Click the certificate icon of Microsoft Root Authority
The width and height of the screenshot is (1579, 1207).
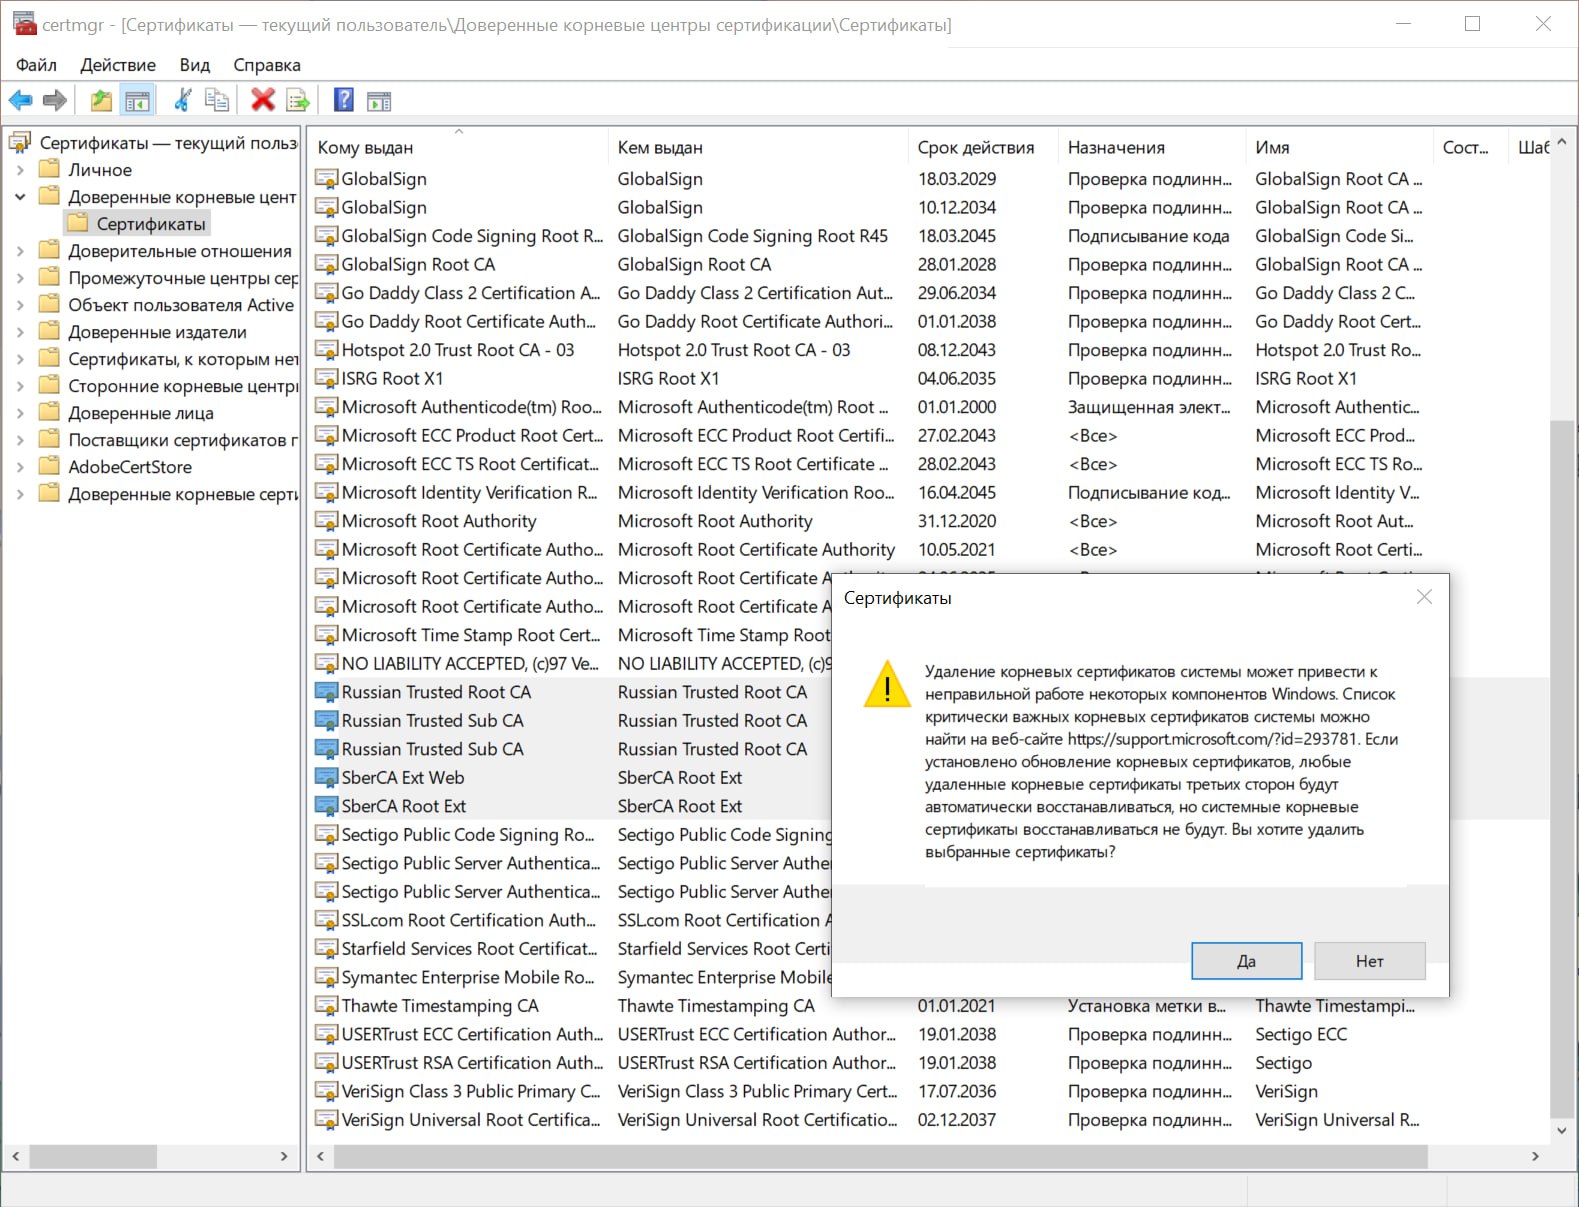pos(326,521)
